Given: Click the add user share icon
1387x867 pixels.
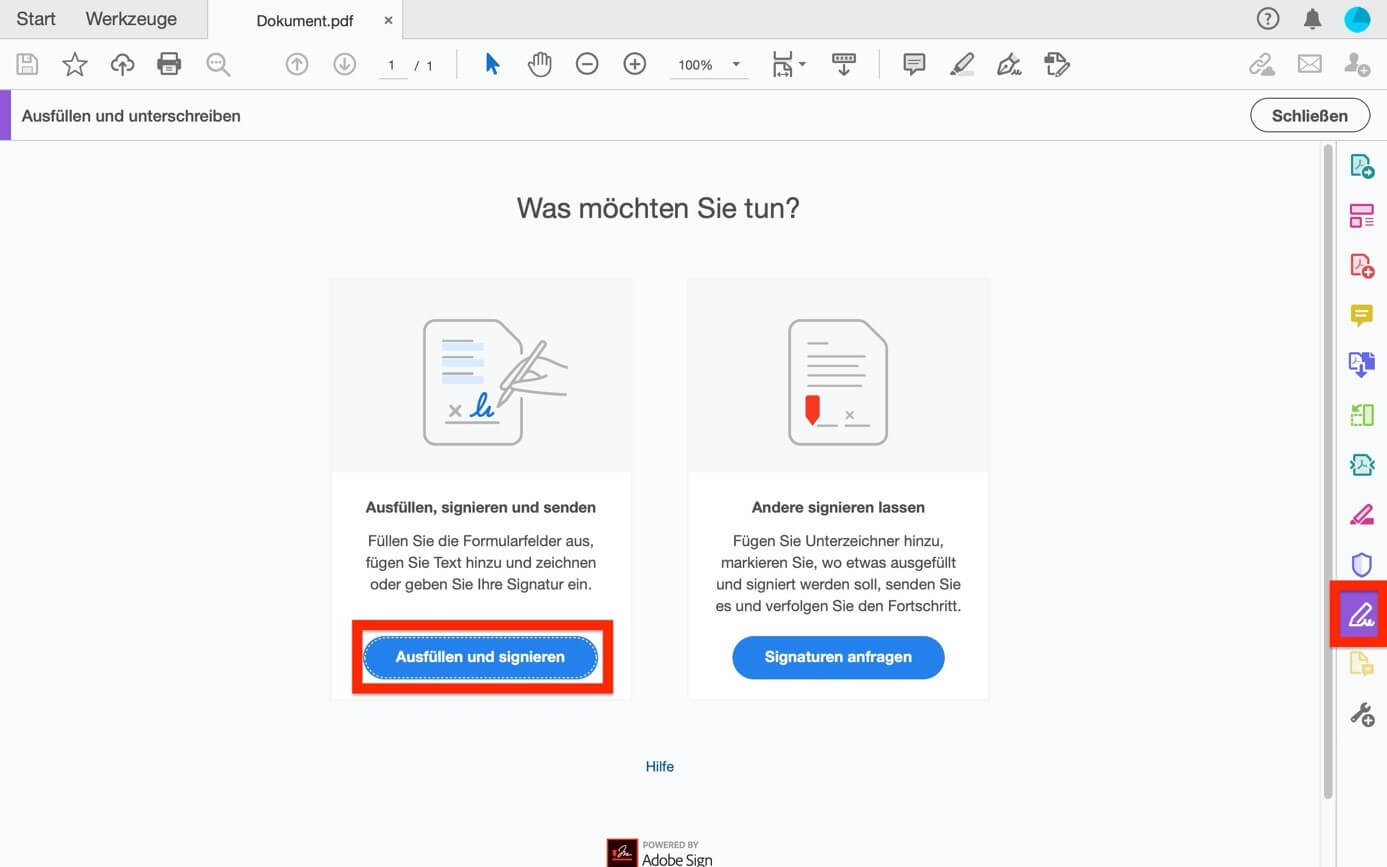Looking at the screenshot, I should [x=1357, y=65].
